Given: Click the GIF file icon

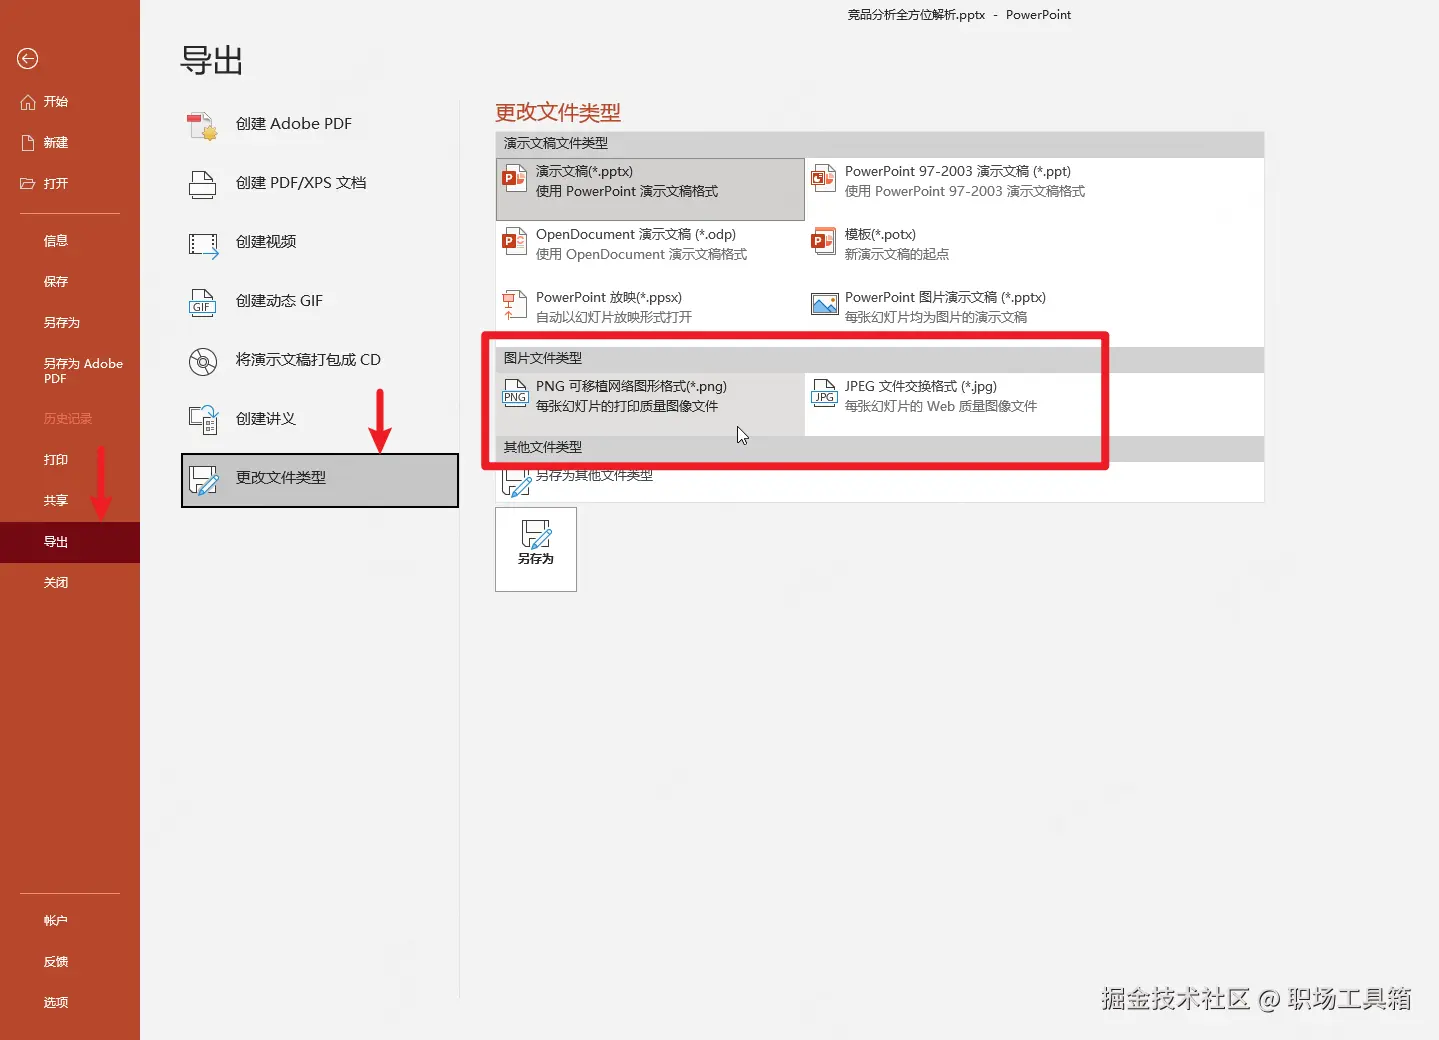Looking at the screenshot, I should (x=202, y=302).
